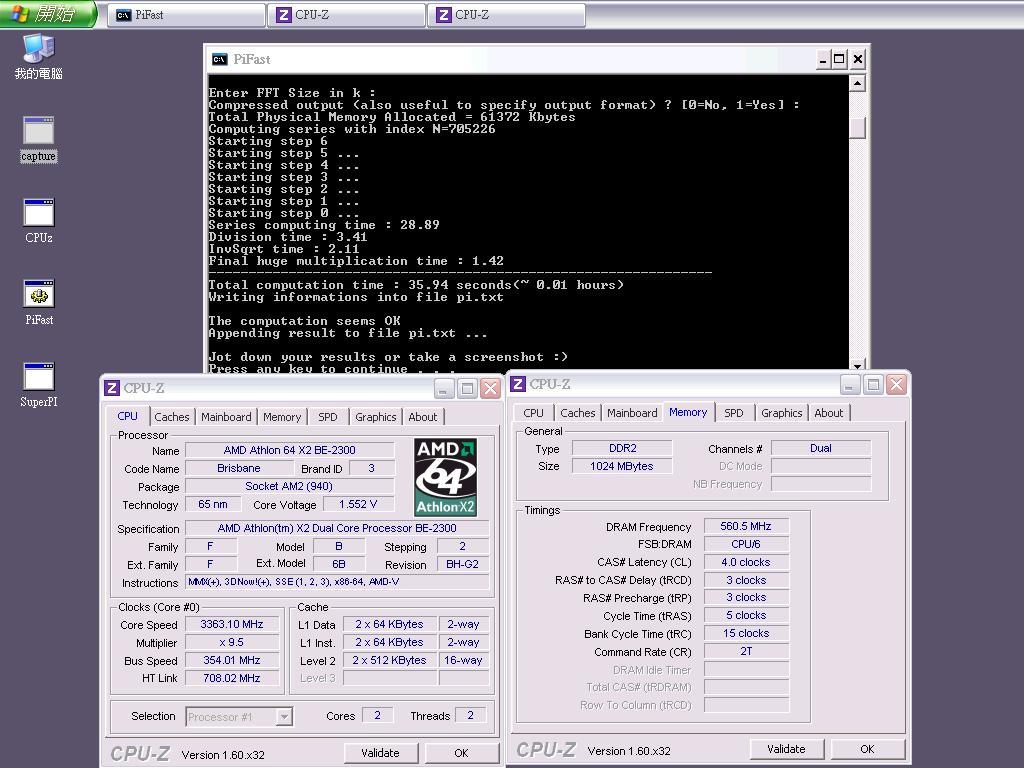Select the CPUz desktop shortcut icon
Image resolution: width=1024 pixels, height=768 pixels.
pos(39,221)
